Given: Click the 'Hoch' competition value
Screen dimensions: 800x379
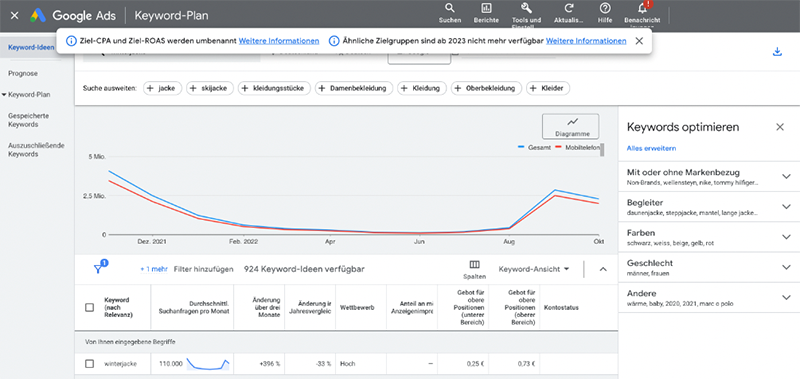Looking at the screenshot, I should click(347, 364).
